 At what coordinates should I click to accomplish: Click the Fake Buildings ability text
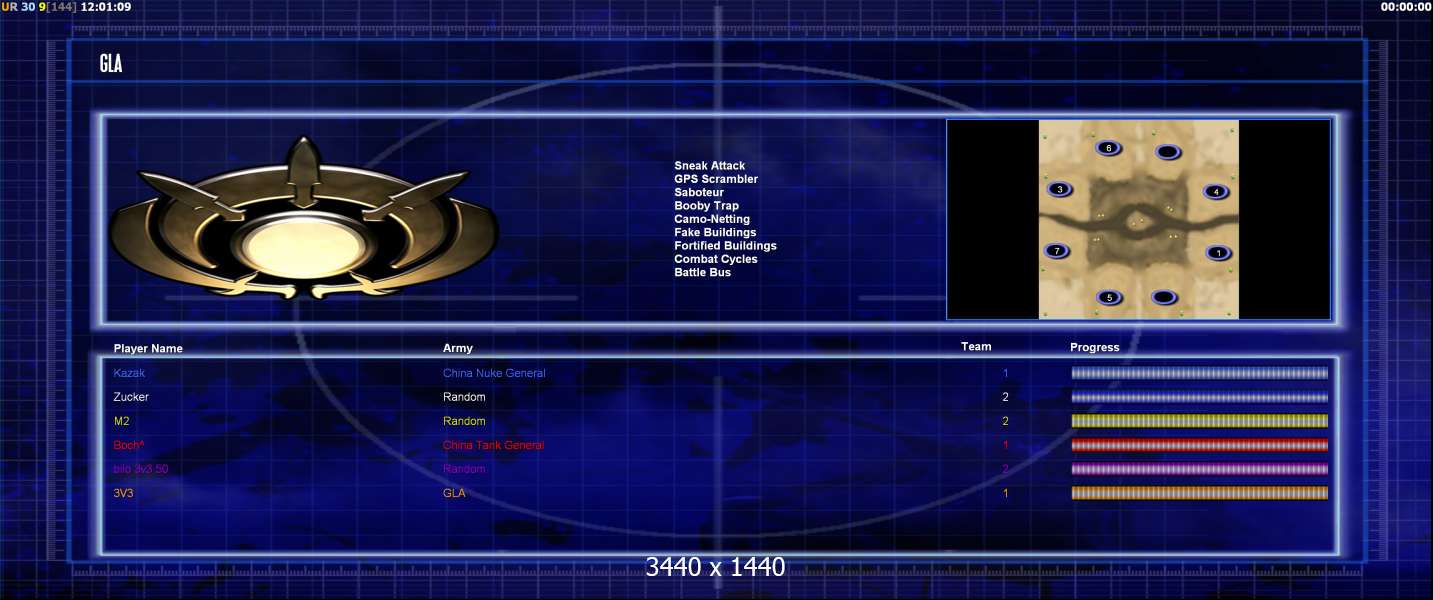click(x=715, y=232)
